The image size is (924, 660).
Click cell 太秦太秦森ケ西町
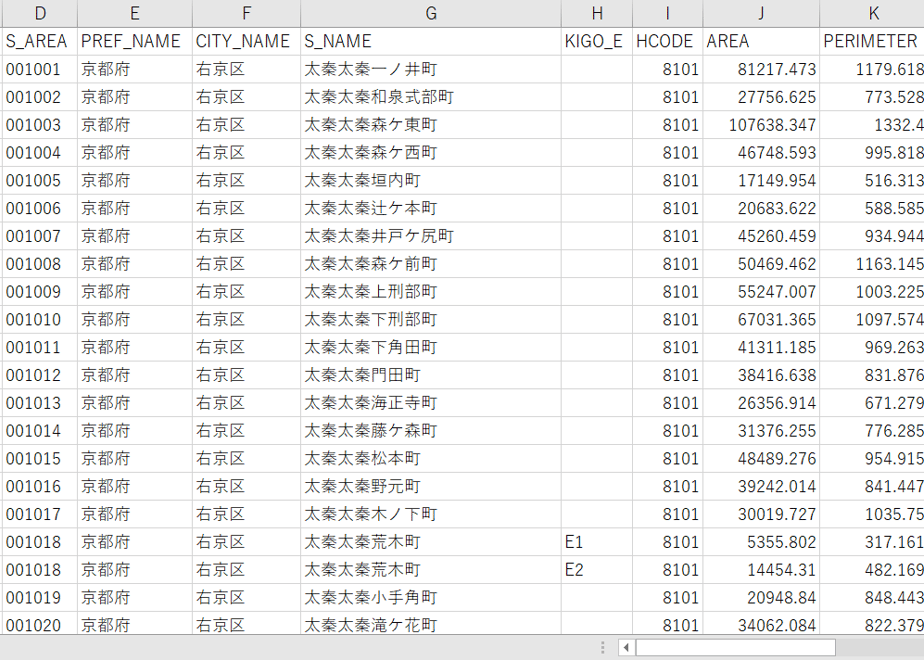(431, 153)
